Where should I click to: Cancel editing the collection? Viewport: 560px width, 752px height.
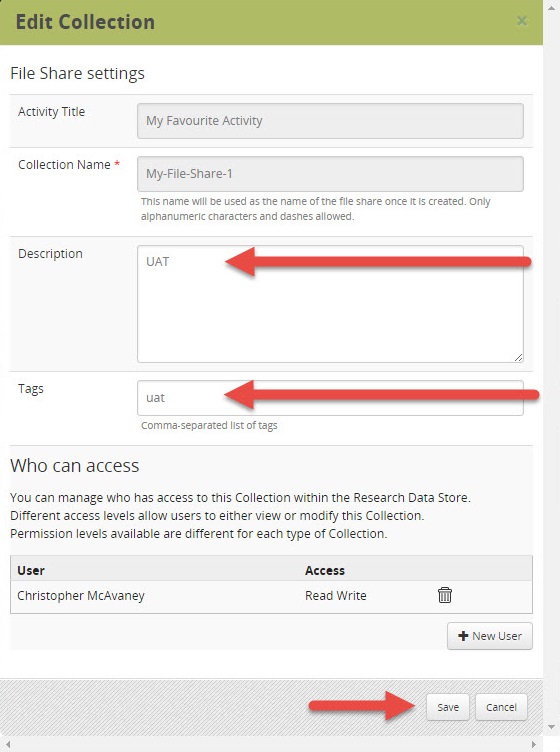click(501, 707)
